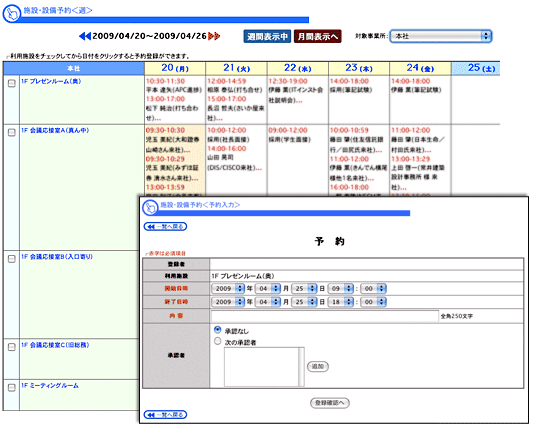The width and height of the screenshot is (550, 435).
Task: Open end date day dropdown 25
Action: tap(304, 302)
